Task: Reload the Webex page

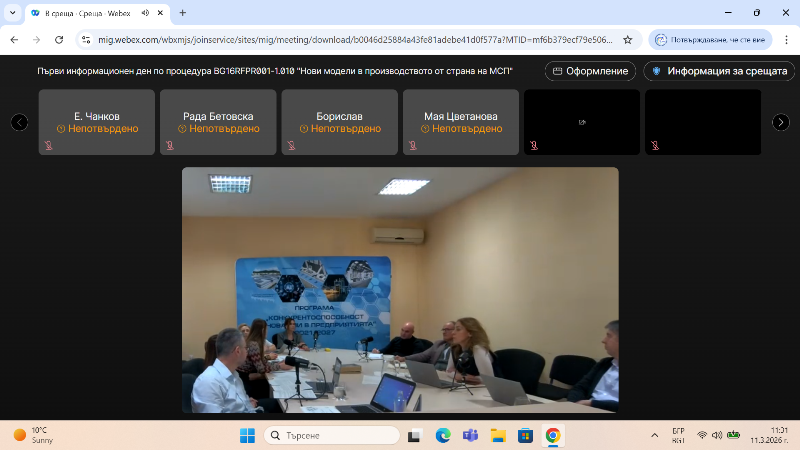Action: coord(60,40)
